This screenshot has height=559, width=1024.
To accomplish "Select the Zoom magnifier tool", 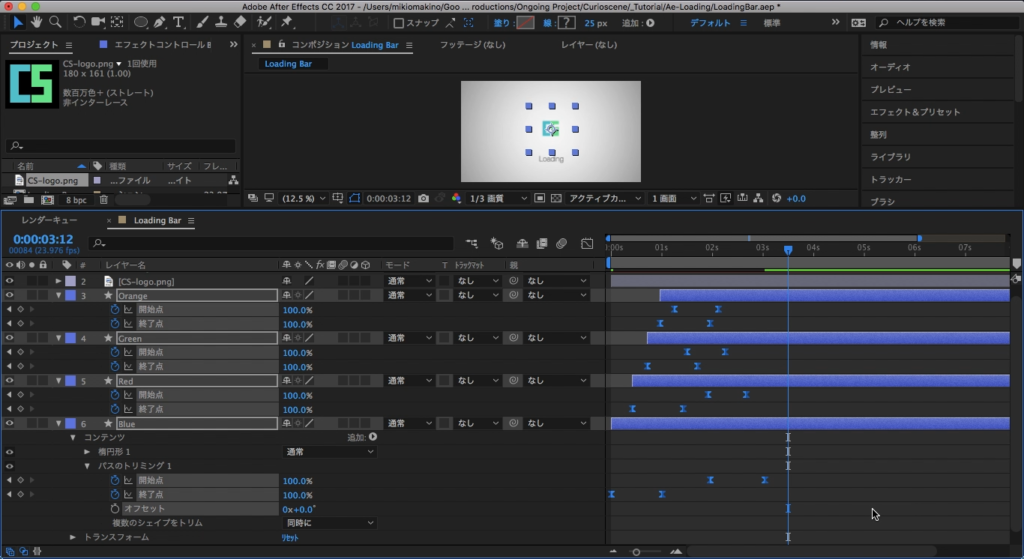I will tap(55, 22).
